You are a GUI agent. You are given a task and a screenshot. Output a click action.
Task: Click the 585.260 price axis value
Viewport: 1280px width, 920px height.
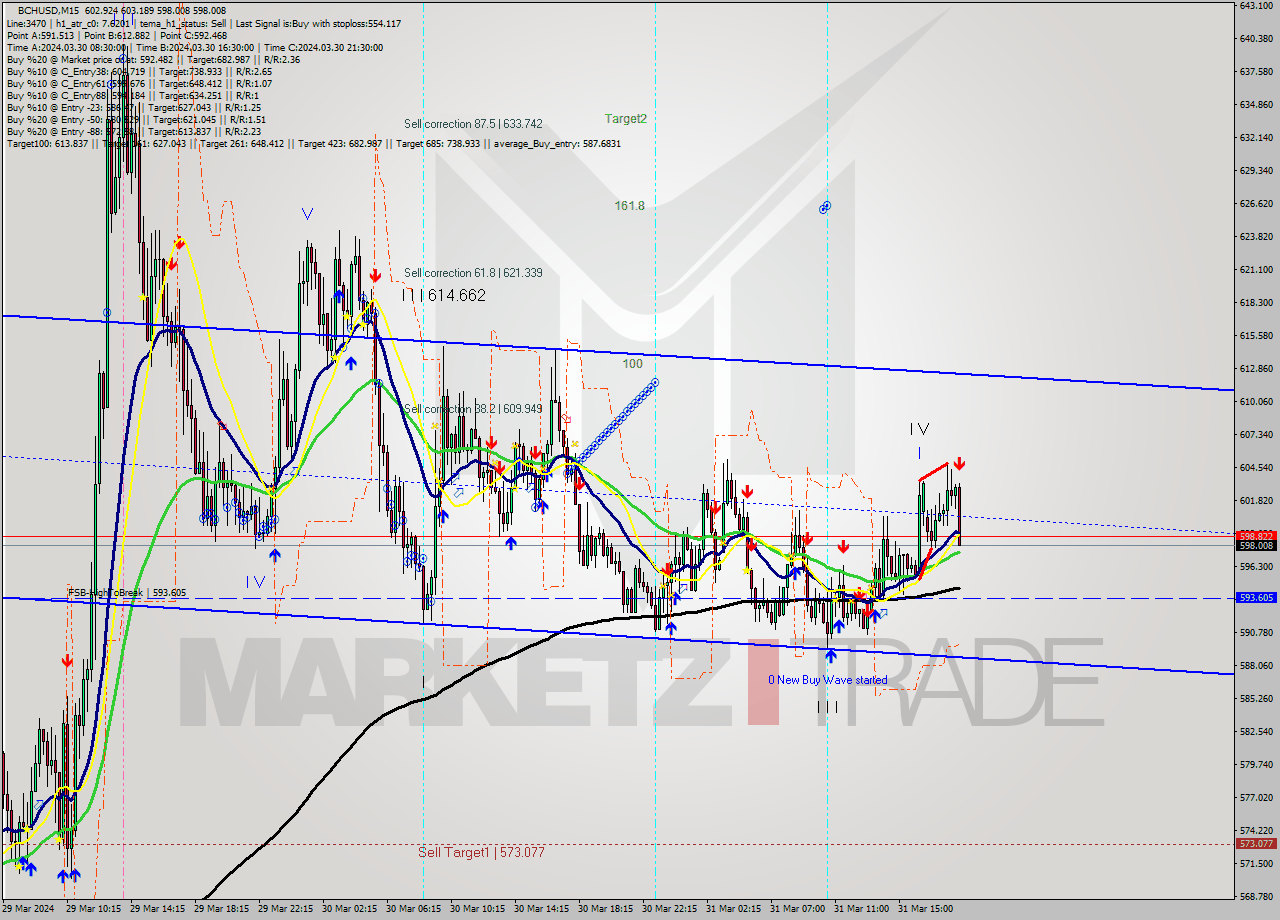click(1256, 699)
